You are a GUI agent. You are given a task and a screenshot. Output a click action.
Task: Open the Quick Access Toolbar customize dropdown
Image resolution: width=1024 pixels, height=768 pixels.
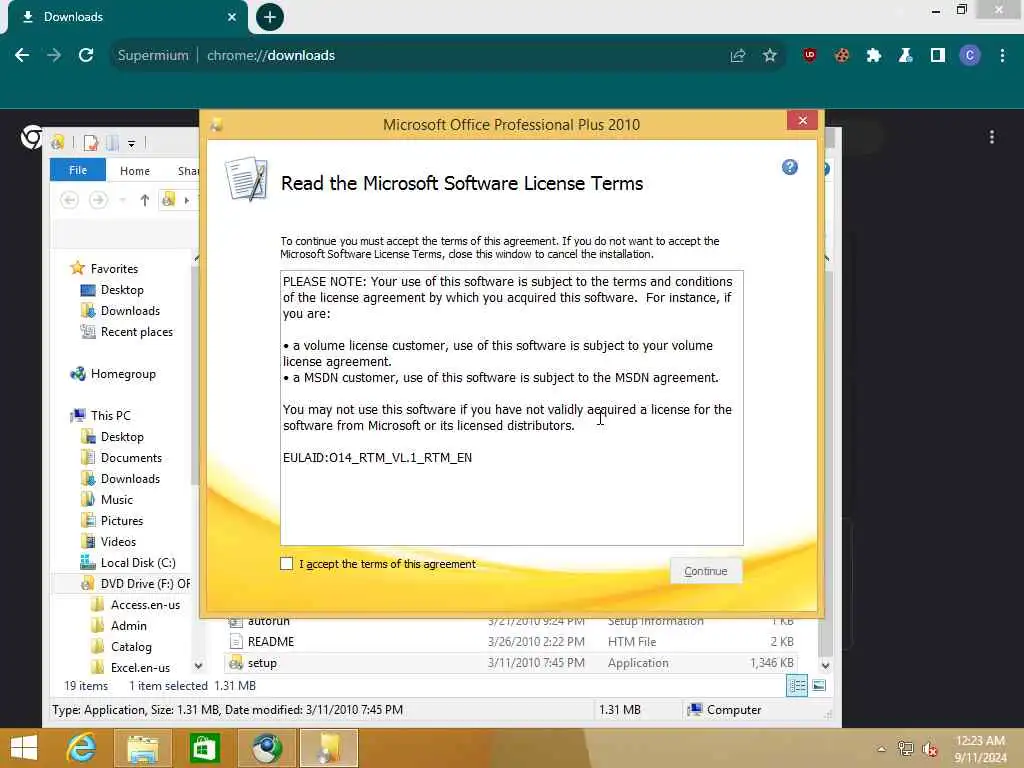[x=131, y=143]
